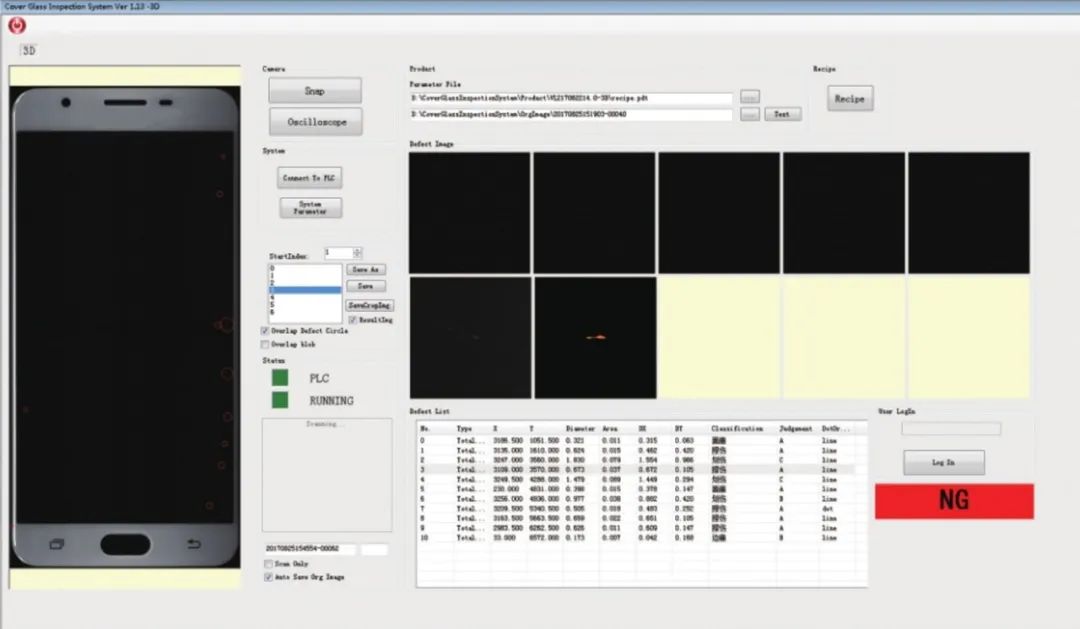Click the Save button below Save As

366,286
